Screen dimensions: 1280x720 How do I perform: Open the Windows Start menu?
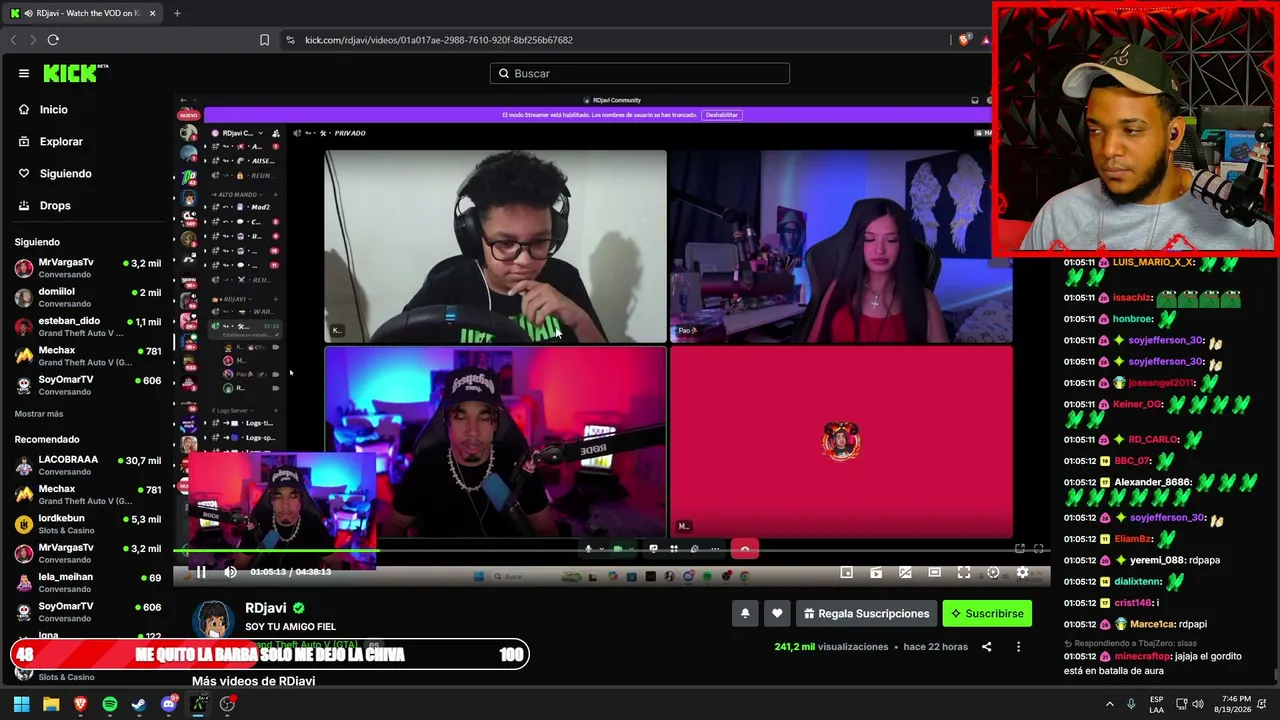[x=21, y=704]
